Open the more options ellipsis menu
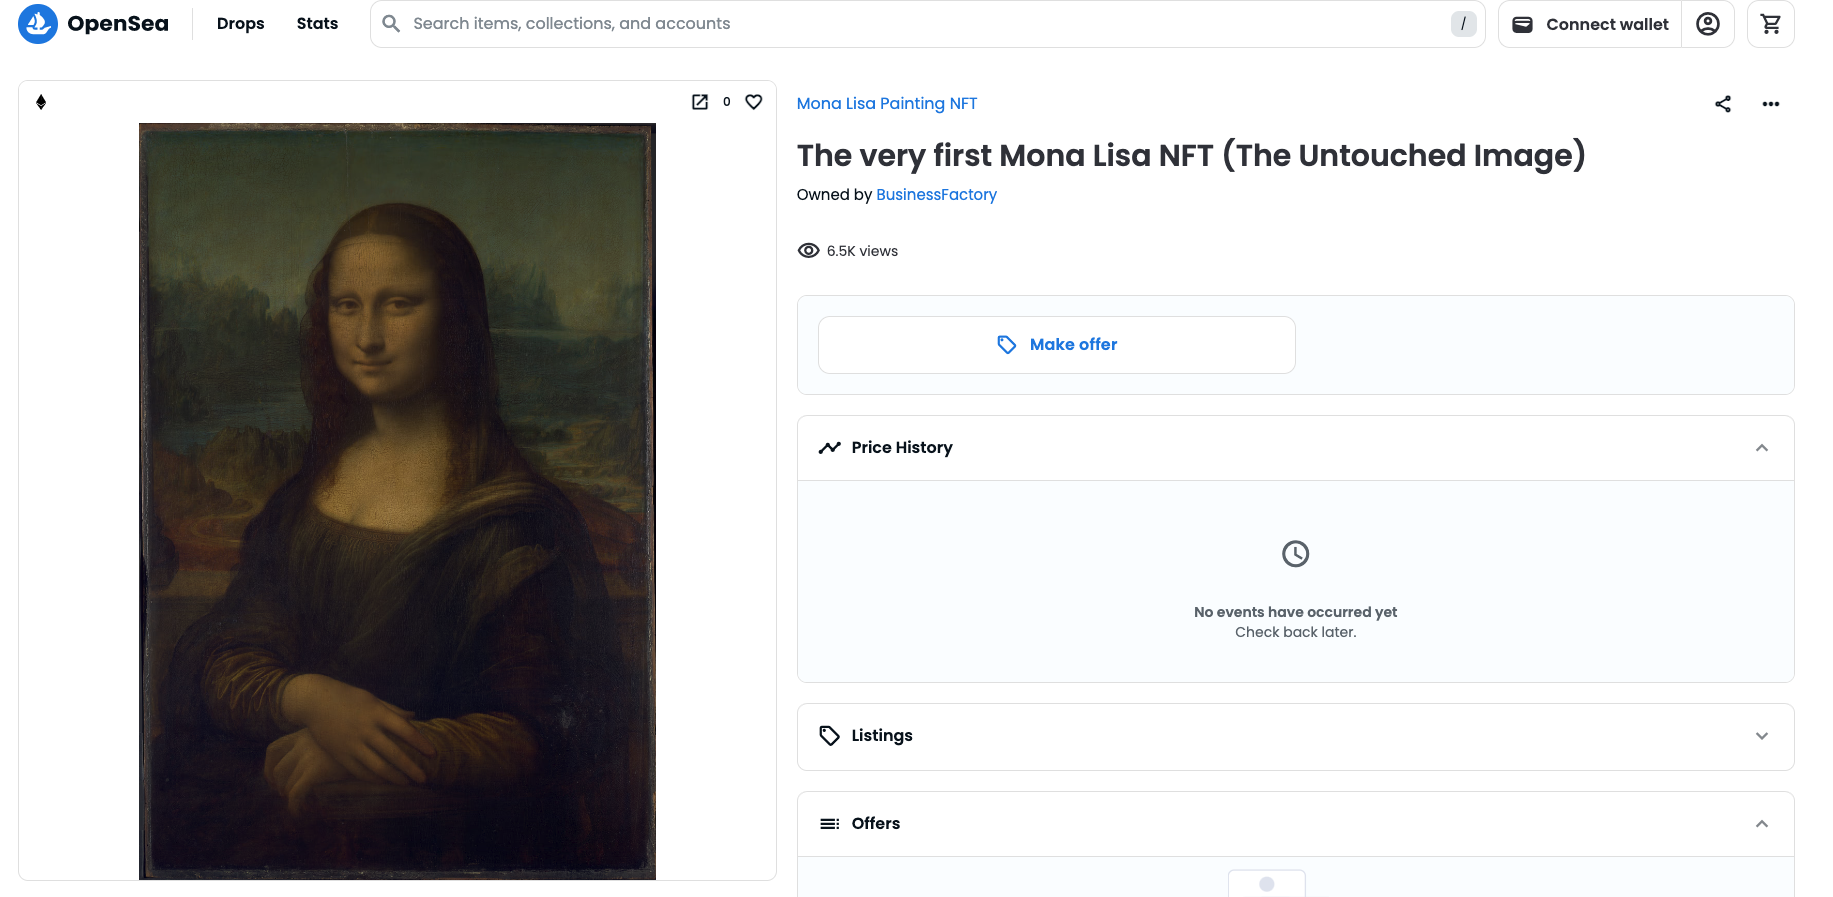 (1771, 104)
